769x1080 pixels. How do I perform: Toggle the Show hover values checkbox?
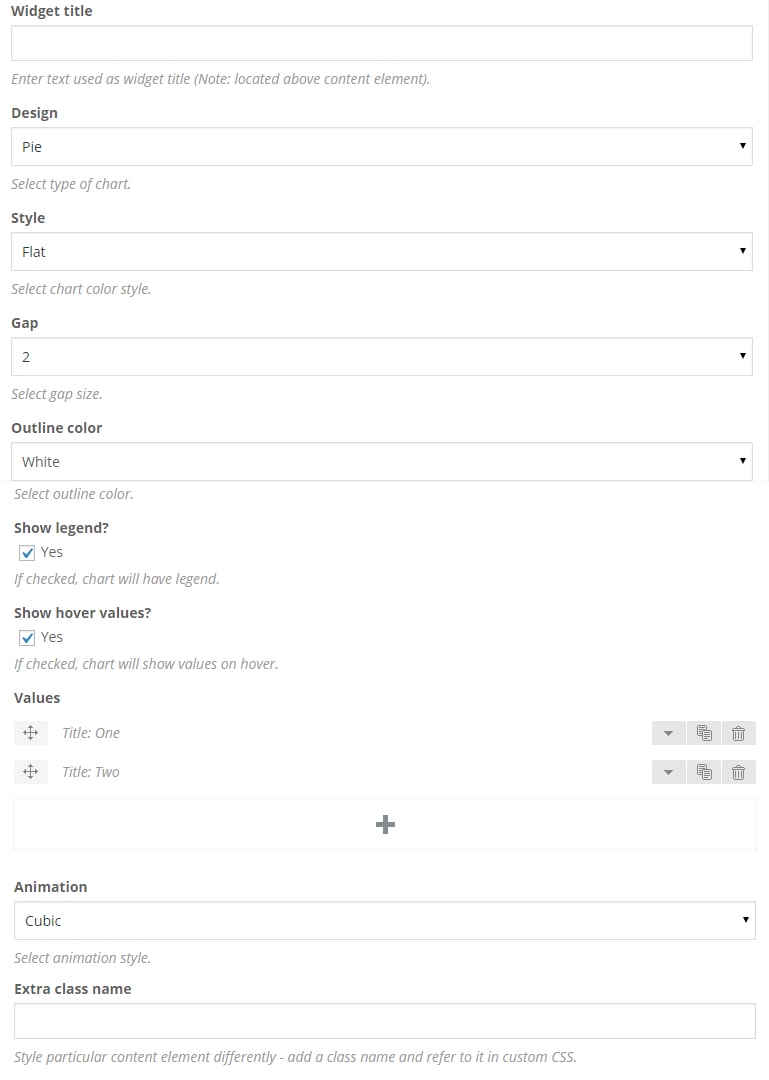pos(28,638)
